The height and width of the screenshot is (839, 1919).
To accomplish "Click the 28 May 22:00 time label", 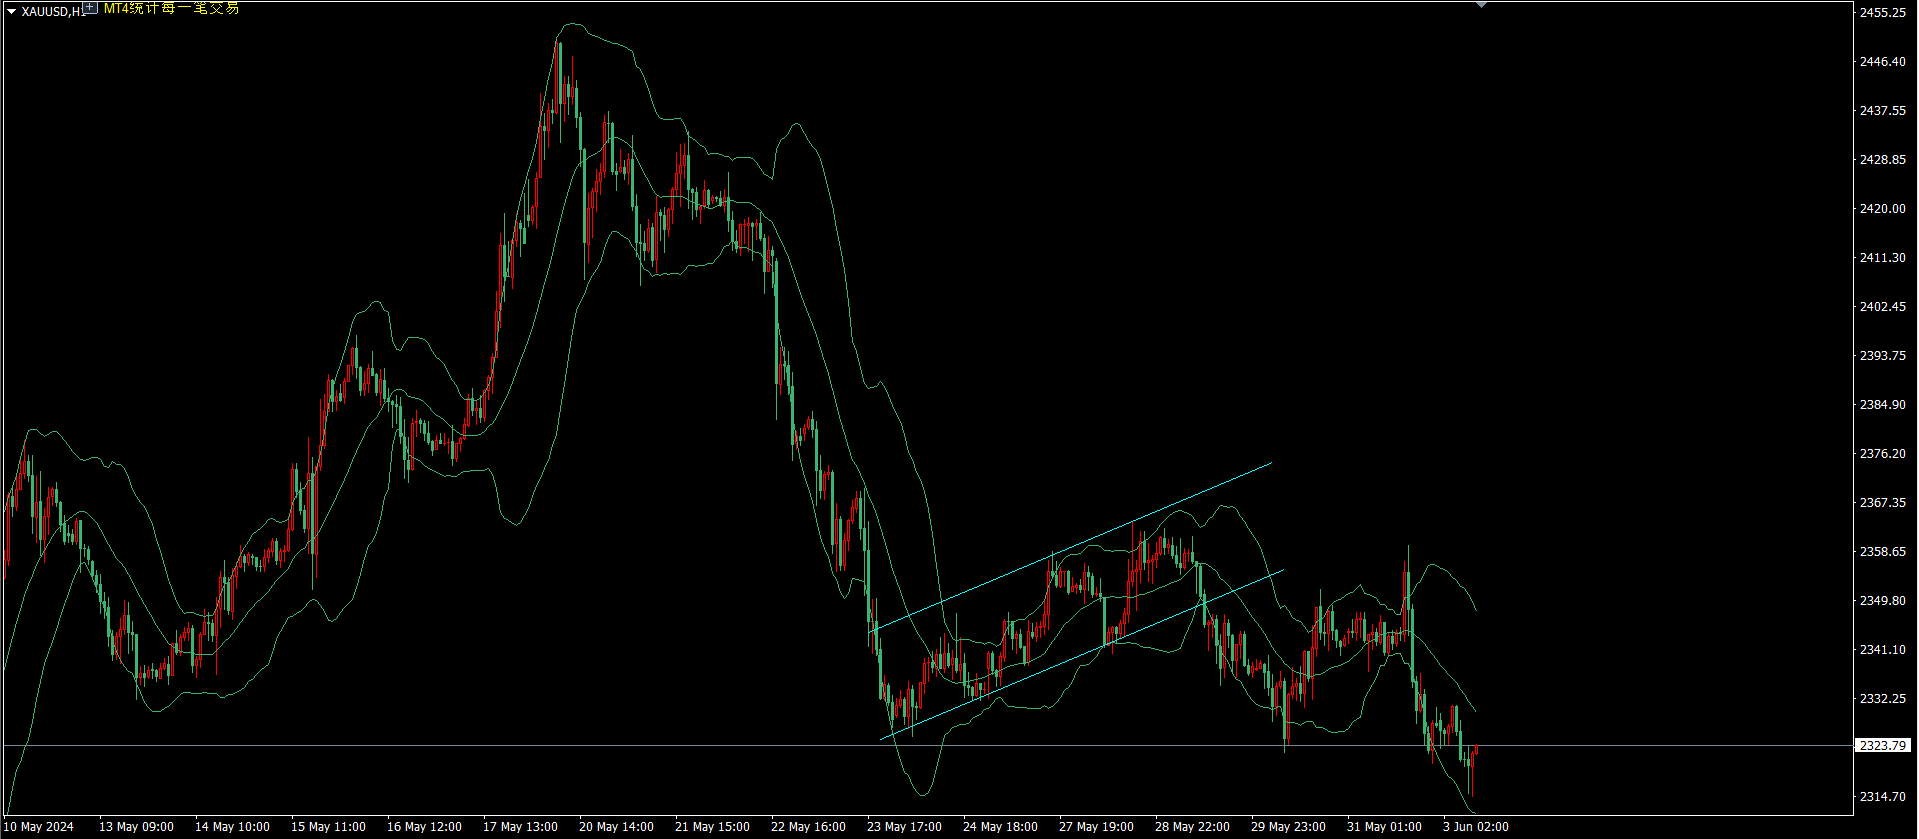I will 1192,827.
